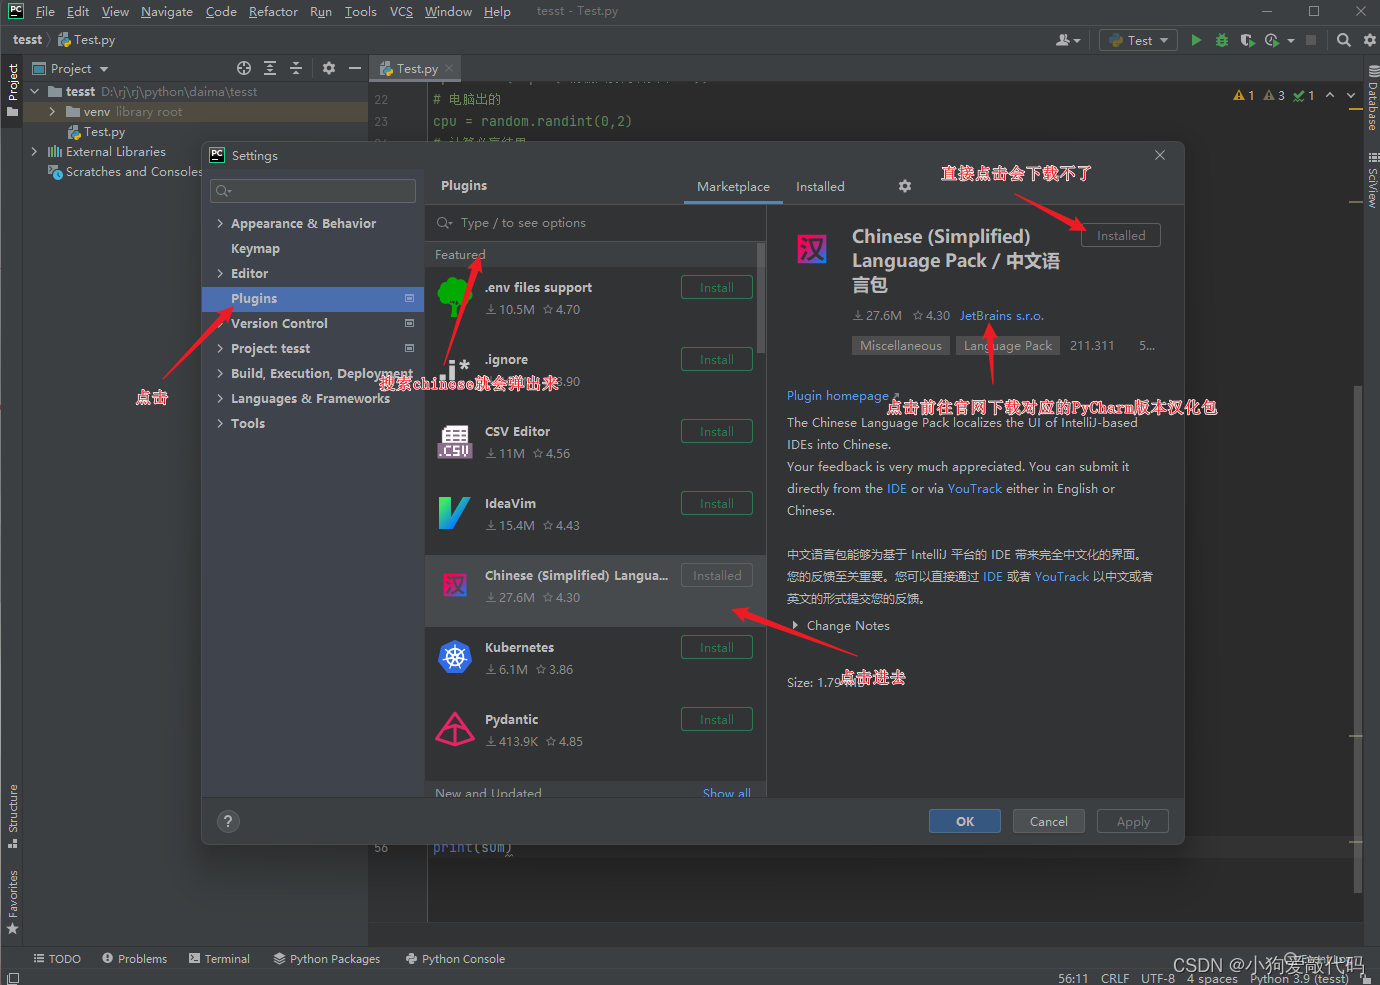
Task: Expand the Tools settings category
Action: [x=222, y=423]
